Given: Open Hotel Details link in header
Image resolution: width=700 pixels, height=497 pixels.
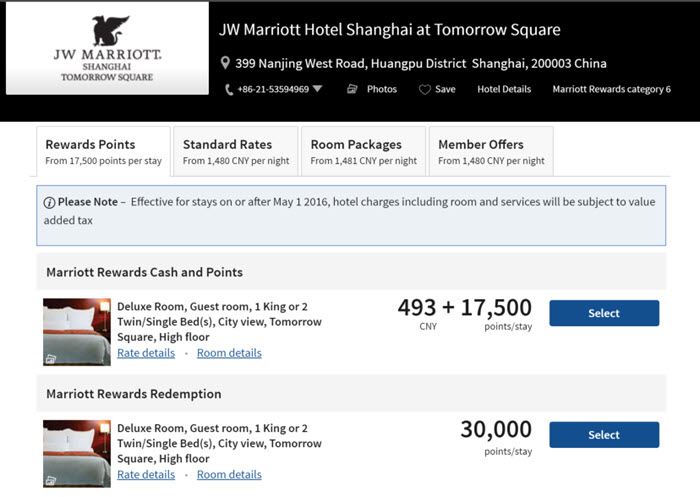Looking at the screenshot, I should pos(504,89).
